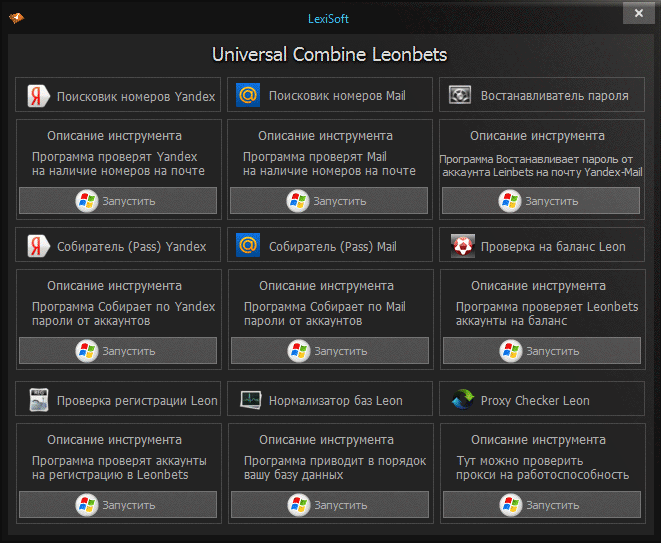The width and height of the screenshot is (661, 543).
Task: Click the LexiSoft app icon in title bar
Action: tap(16, 18)
